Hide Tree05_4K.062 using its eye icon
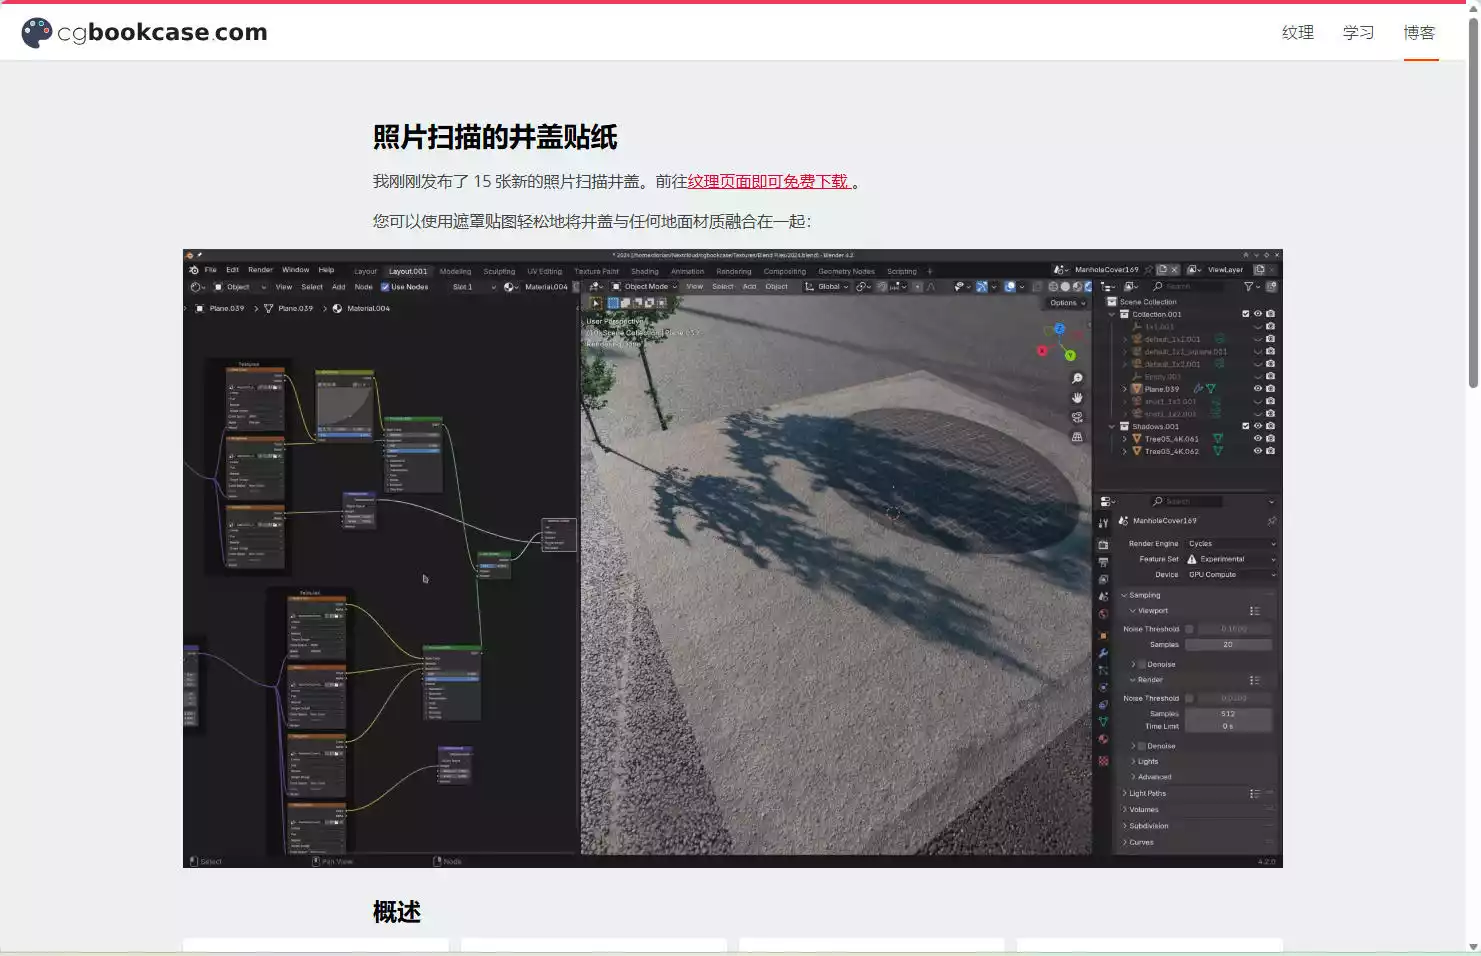The width and height of the screenshot is (1481, 956). point(1258,451)
